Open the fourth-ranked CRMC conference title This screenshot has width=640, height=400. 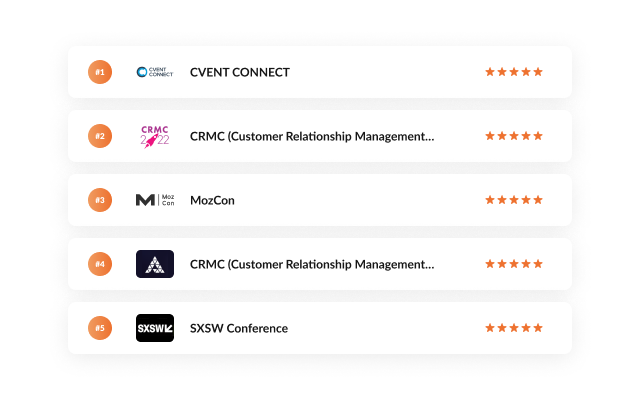pos(312,264)
